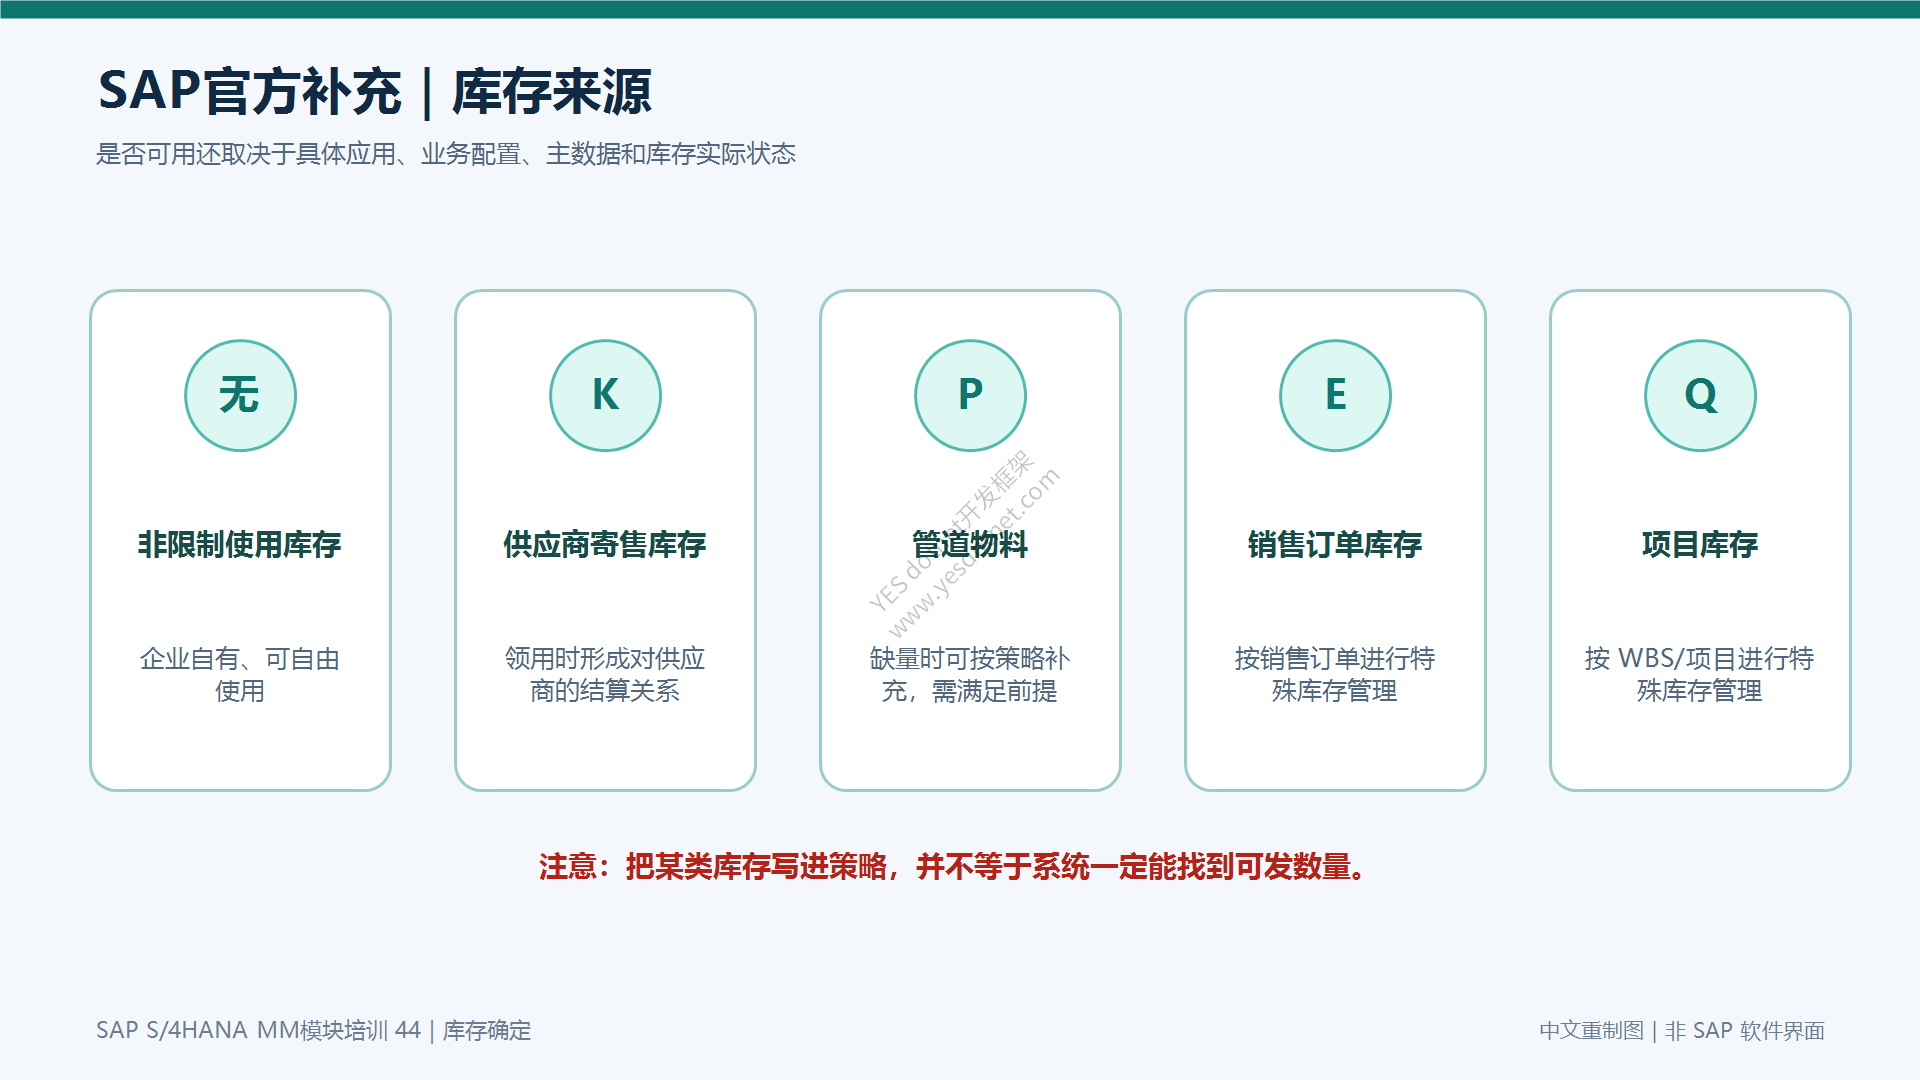Click the footer note 中文重制图｜非 SAP 软件界面
Image resolution: width=1920 pixels, height=1080 pixels.
click(1682, 1030)
